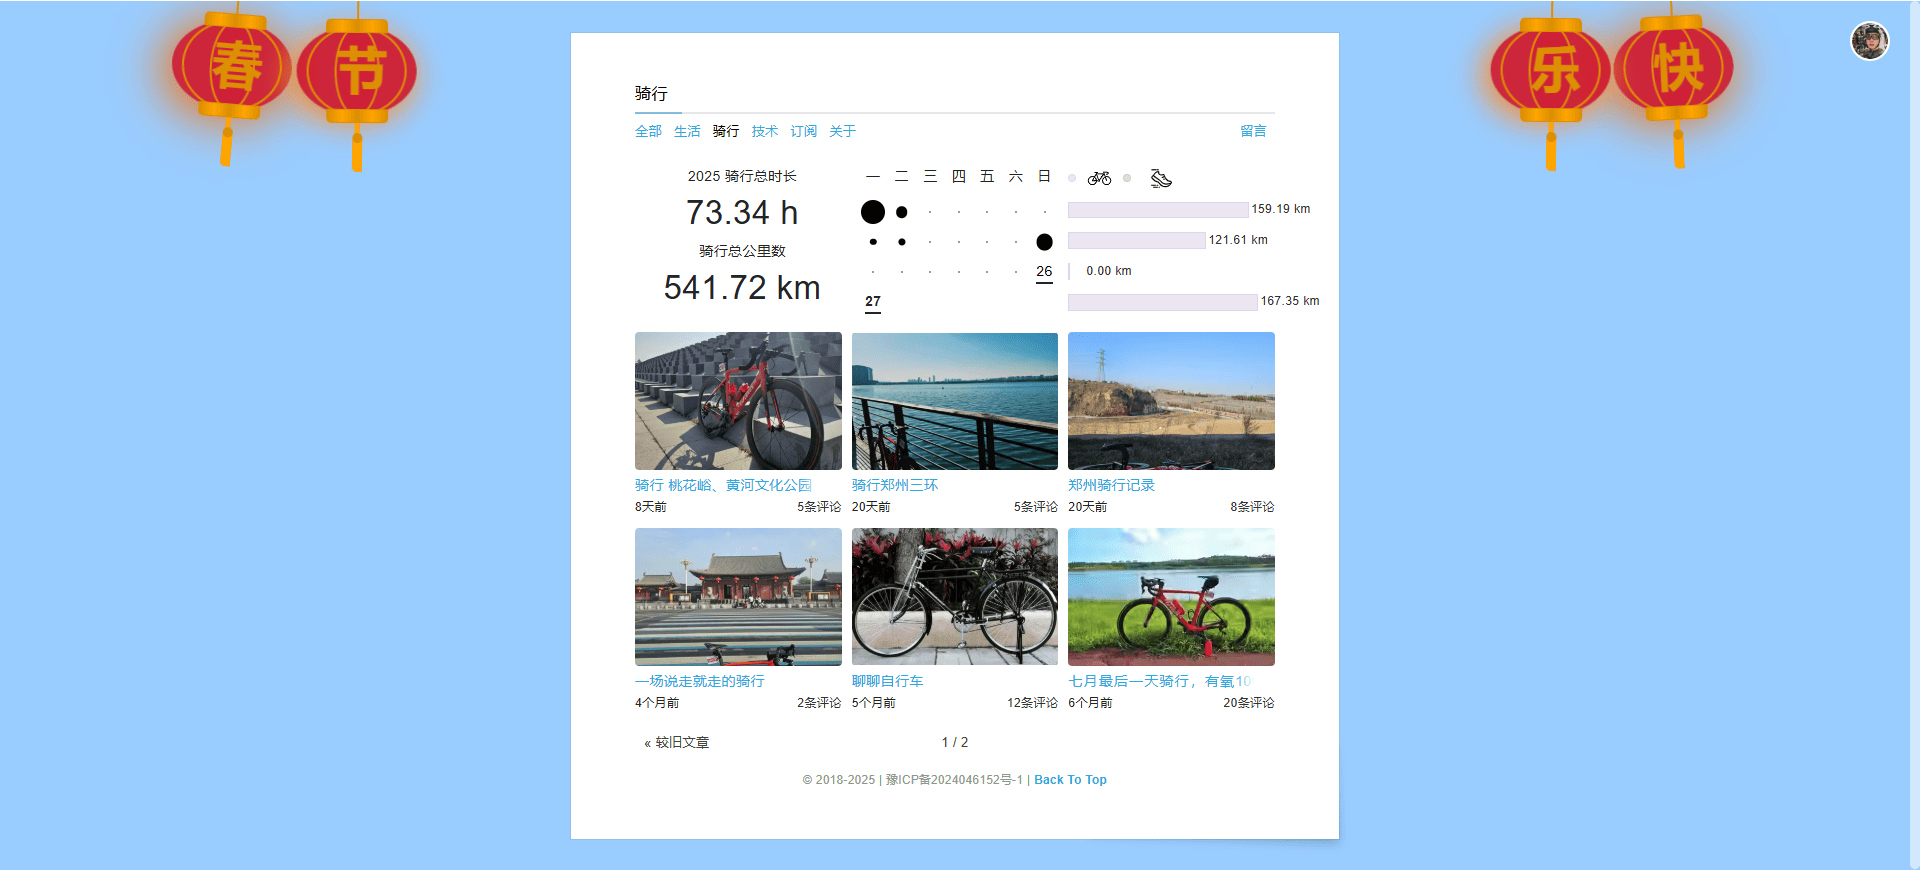
Task: Click the large black dot under Sunday
Action: [x=1044, y=242]
